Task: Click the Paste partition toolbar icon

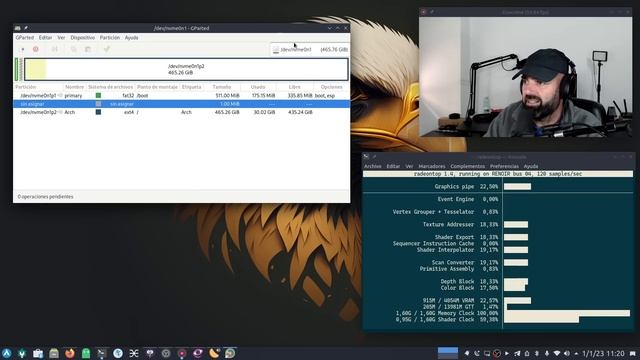Action: [x=88, y=49]
